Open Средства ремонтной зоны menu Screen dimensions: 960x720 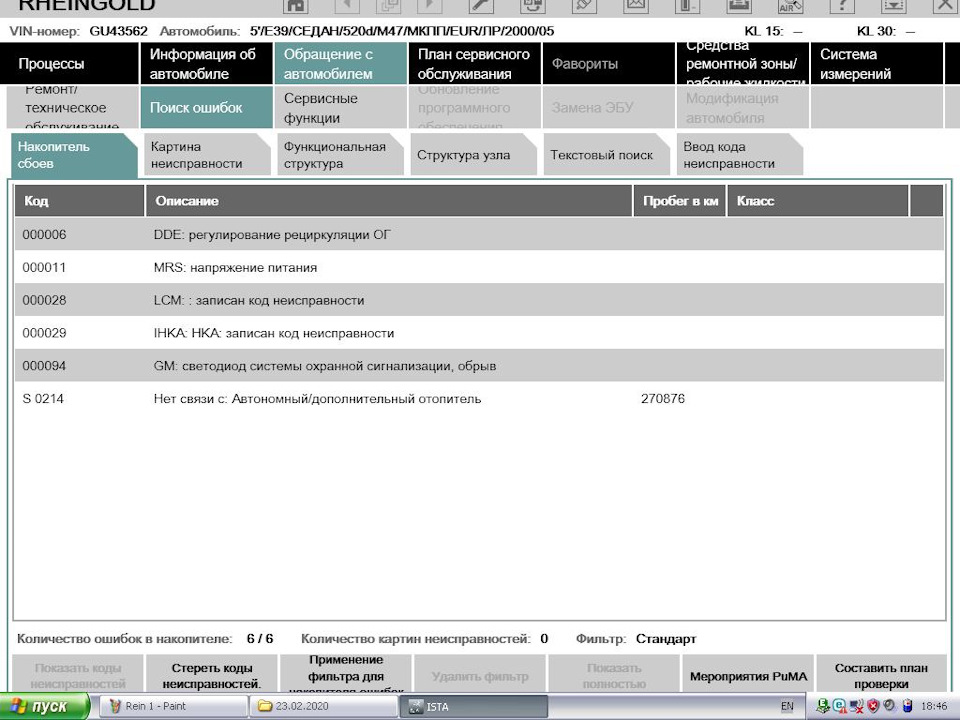[741, 64]
